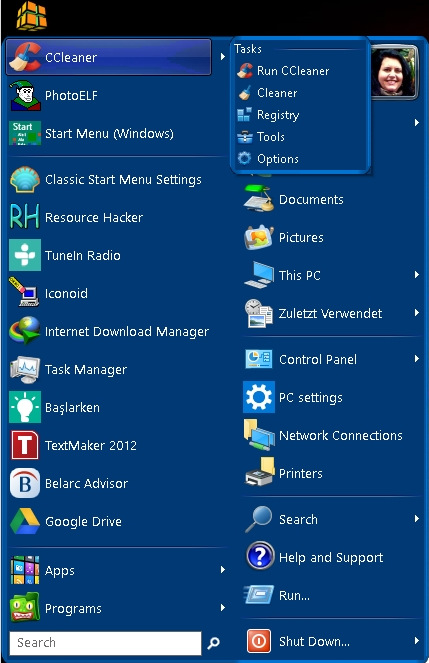Click the PC settings gear icon
The image size is (429, 663).
click(x=259, y=397)
